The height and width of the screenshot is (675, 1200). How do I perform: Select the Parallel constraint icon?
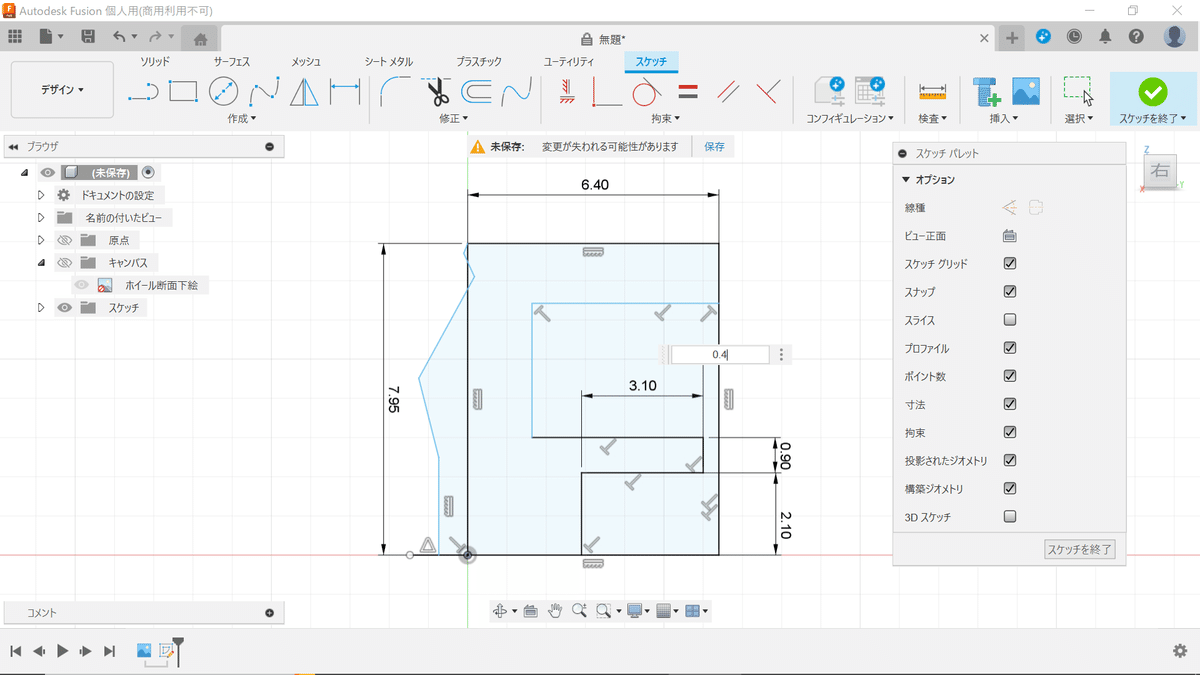click(728, 92)
